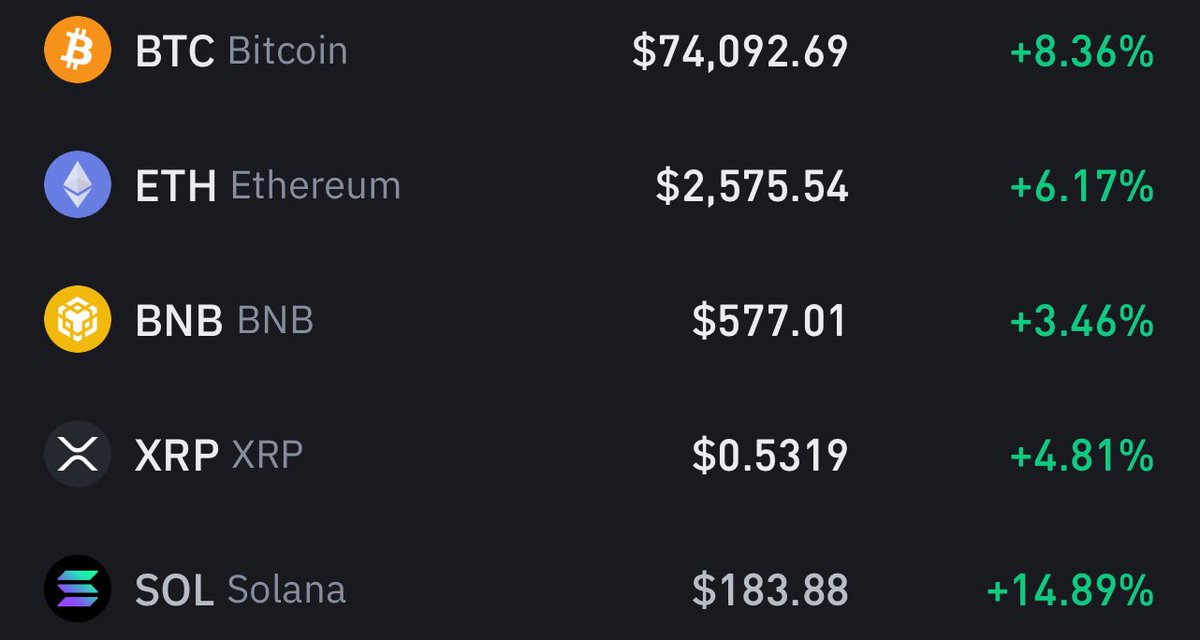1200x640 pixels.
Task: Click the Solana logo icon
Action: click(x=77, y=588)
